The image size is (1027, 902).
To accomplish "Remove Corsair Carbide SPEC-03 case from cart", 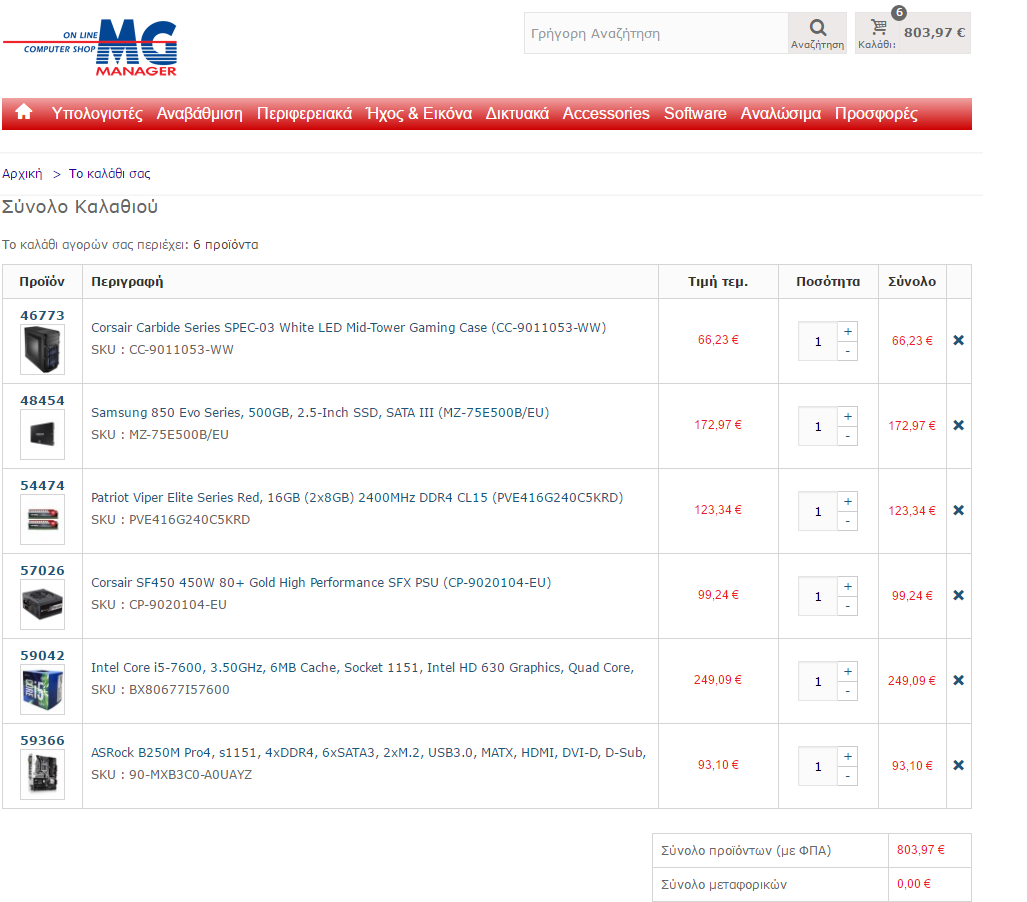I will pos(958,340).
